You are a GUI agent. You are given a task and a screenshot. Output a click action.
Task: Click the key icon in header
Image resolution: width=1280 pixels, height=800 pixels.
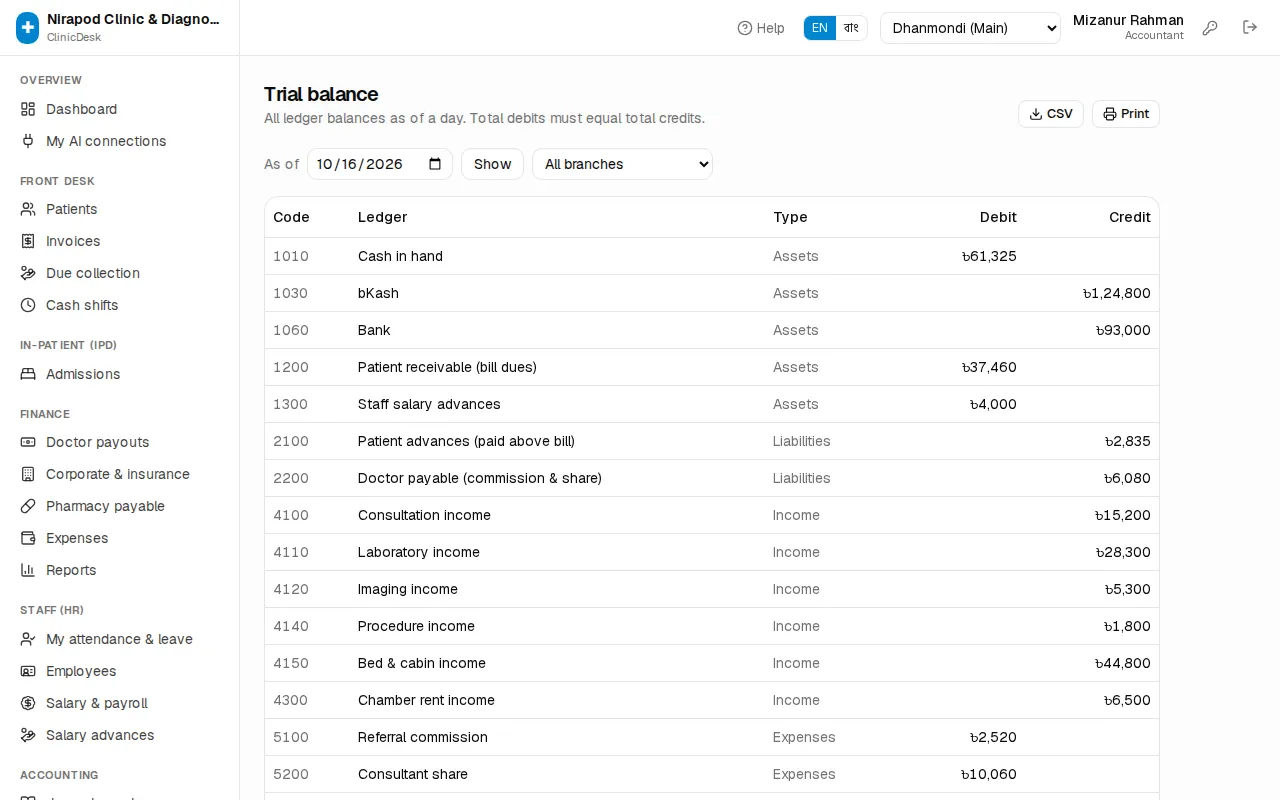(1210, 28)
